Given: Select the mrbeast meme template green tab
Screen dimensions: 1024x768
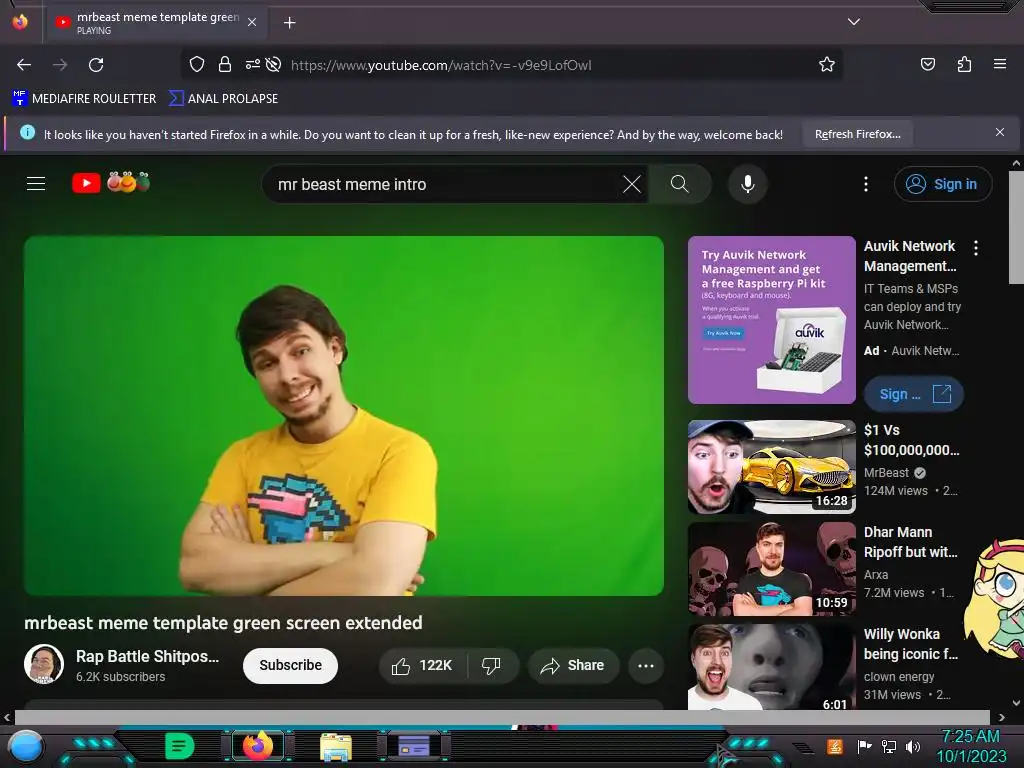Looking at the screenshot, I should (x=155, y=22).
